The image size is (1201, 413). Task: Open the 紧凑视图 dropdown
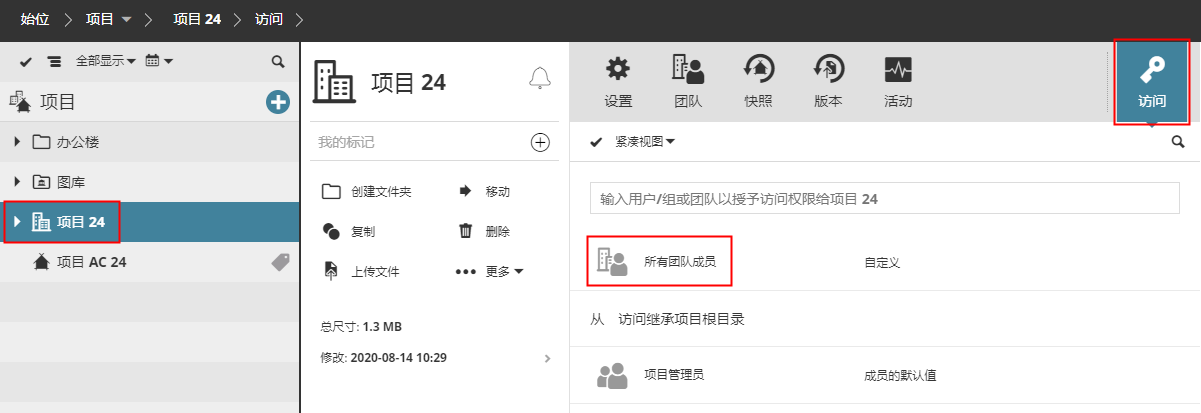(645, 142)
